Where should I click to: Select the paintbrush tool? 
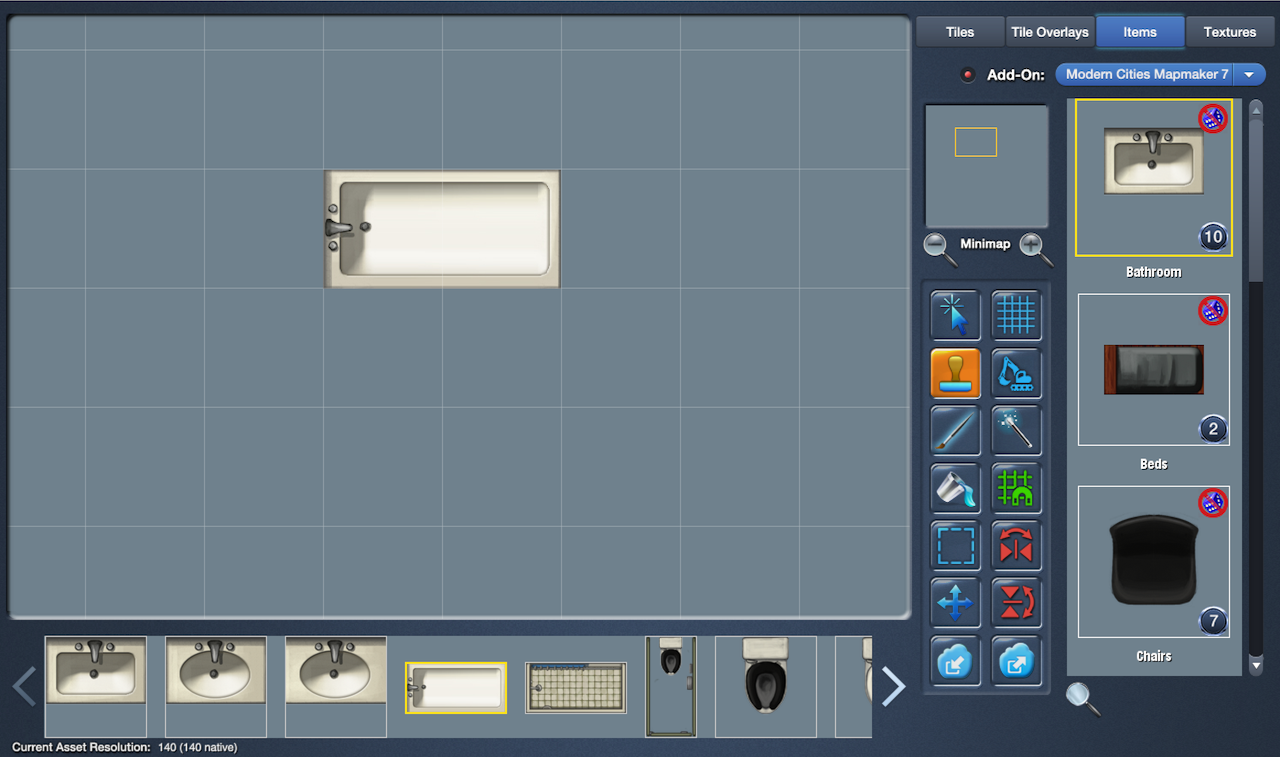tap(955, 431)
